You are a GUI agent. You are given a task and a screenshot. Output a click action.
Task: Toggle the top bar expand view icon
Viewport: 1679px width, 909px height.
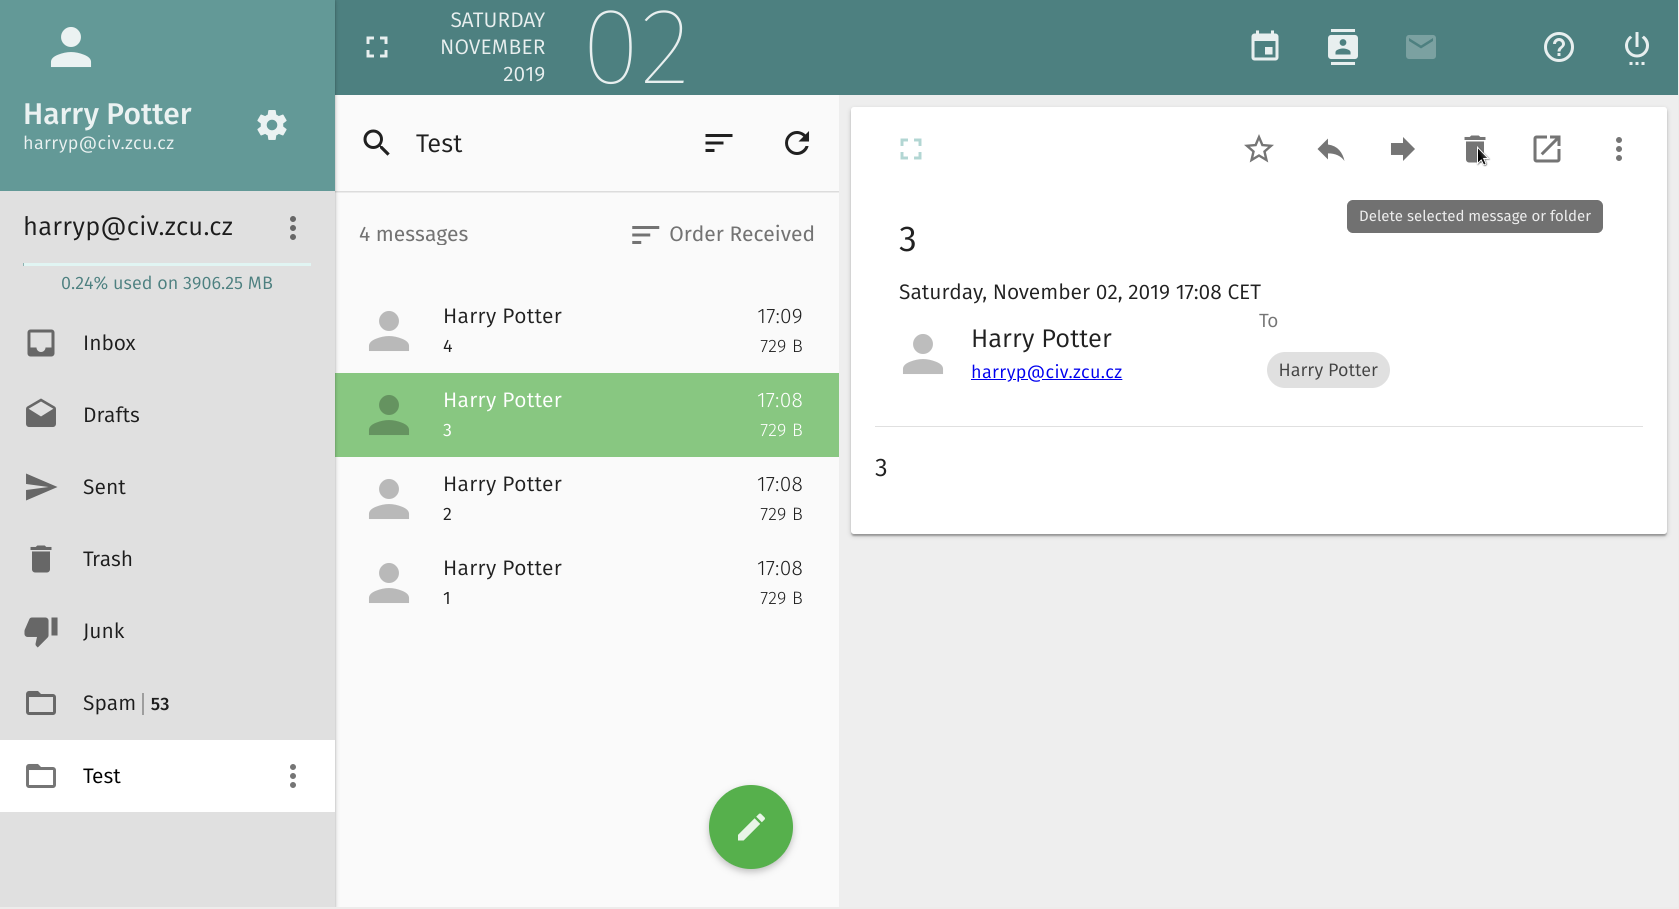[377, 47]
